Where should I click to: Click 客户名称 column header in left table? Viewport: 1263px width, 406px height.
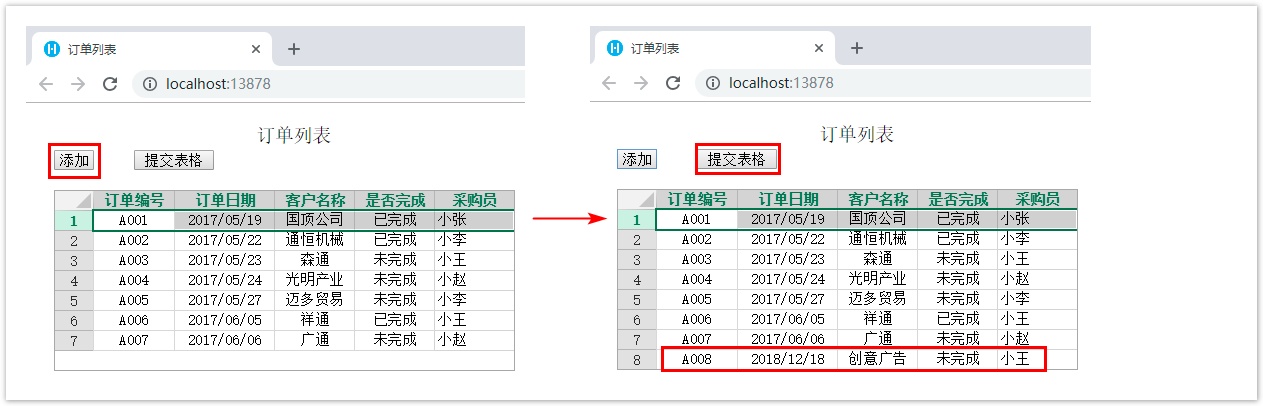point(315,200)
